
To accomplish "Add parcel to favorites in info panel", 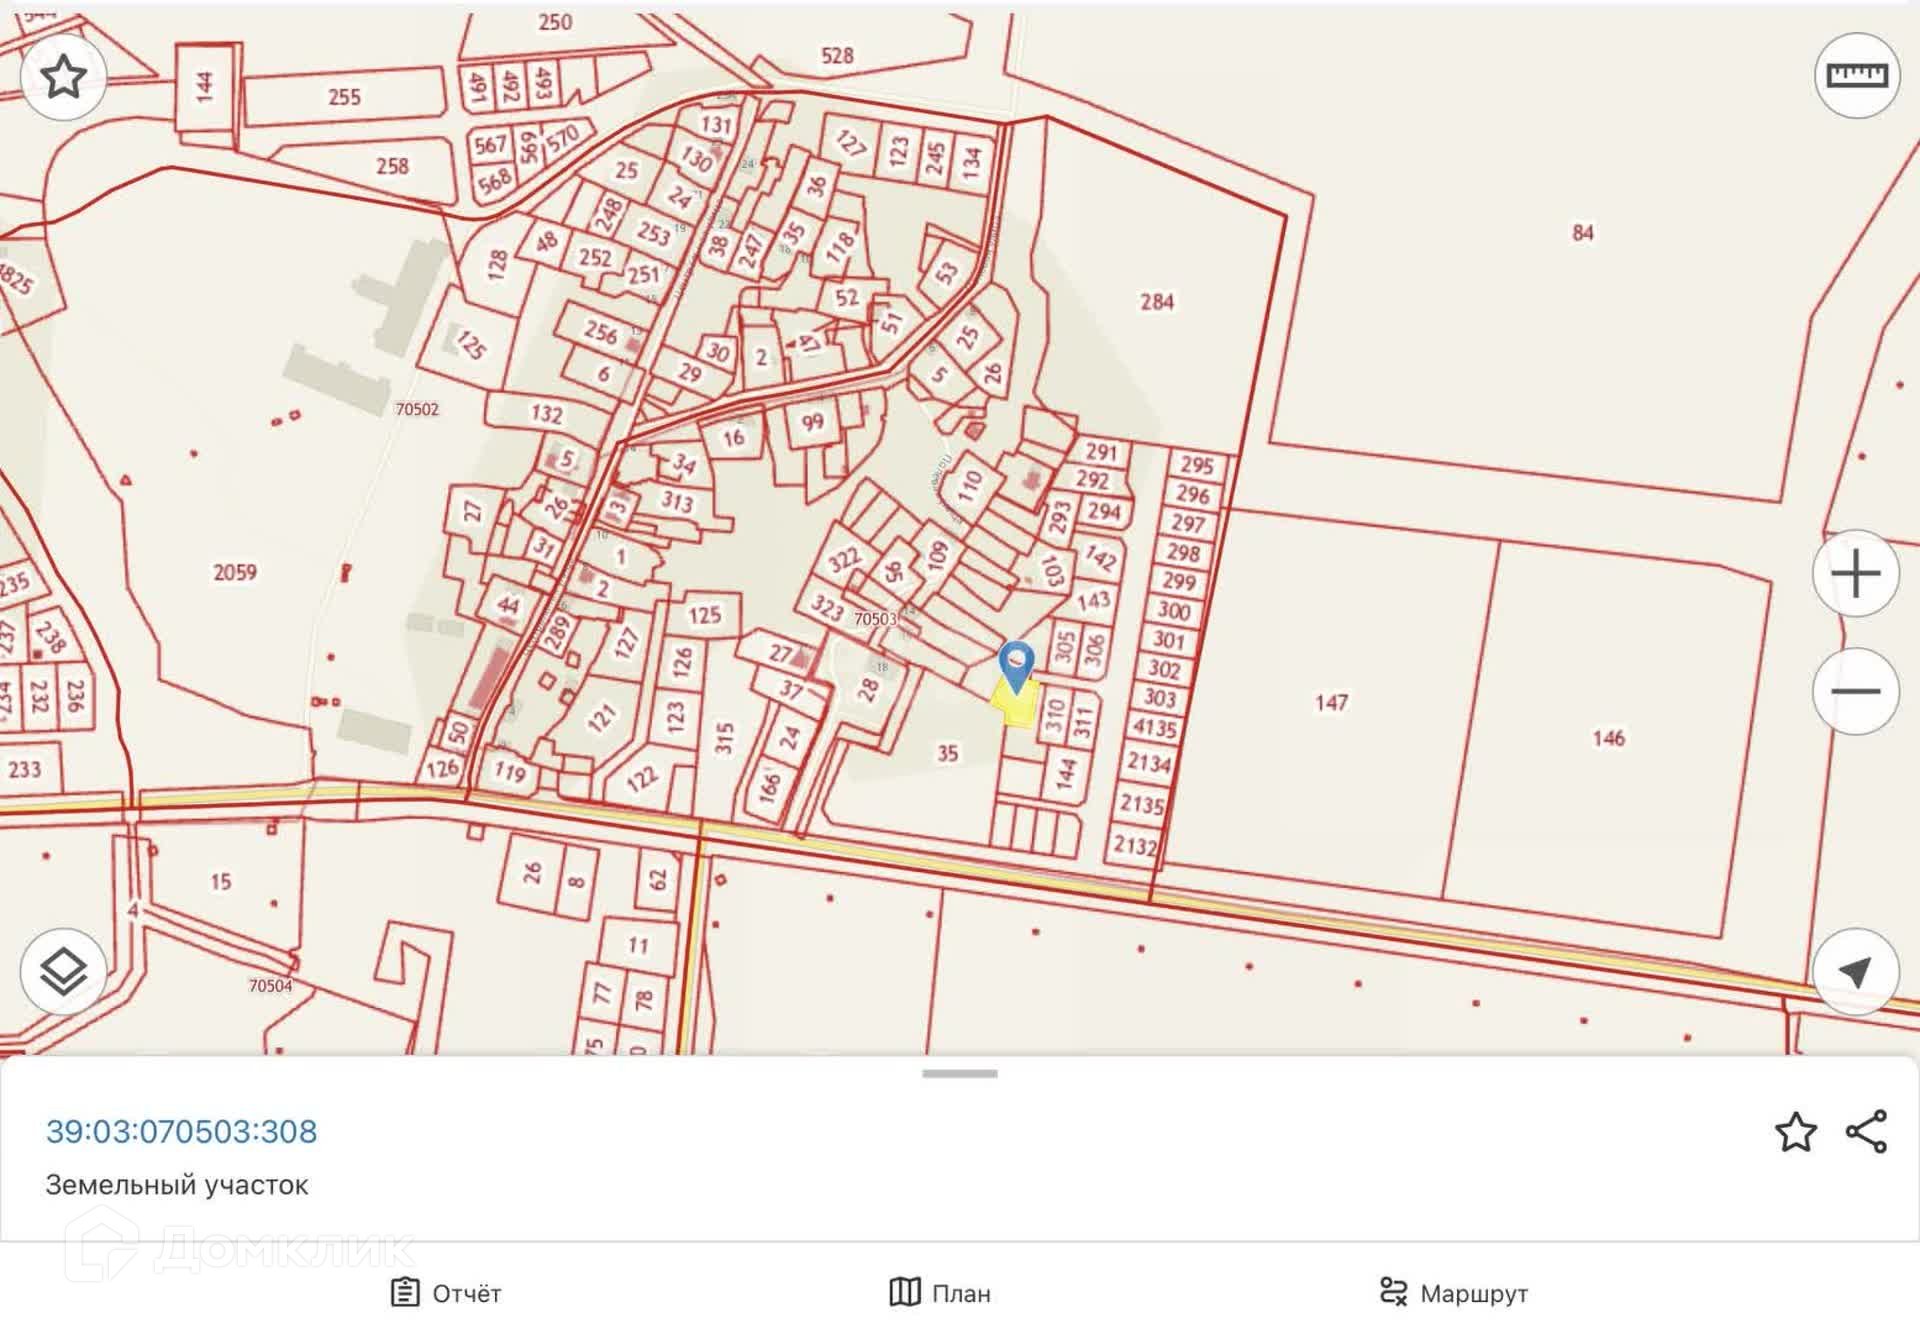I will (1795, 1131).
